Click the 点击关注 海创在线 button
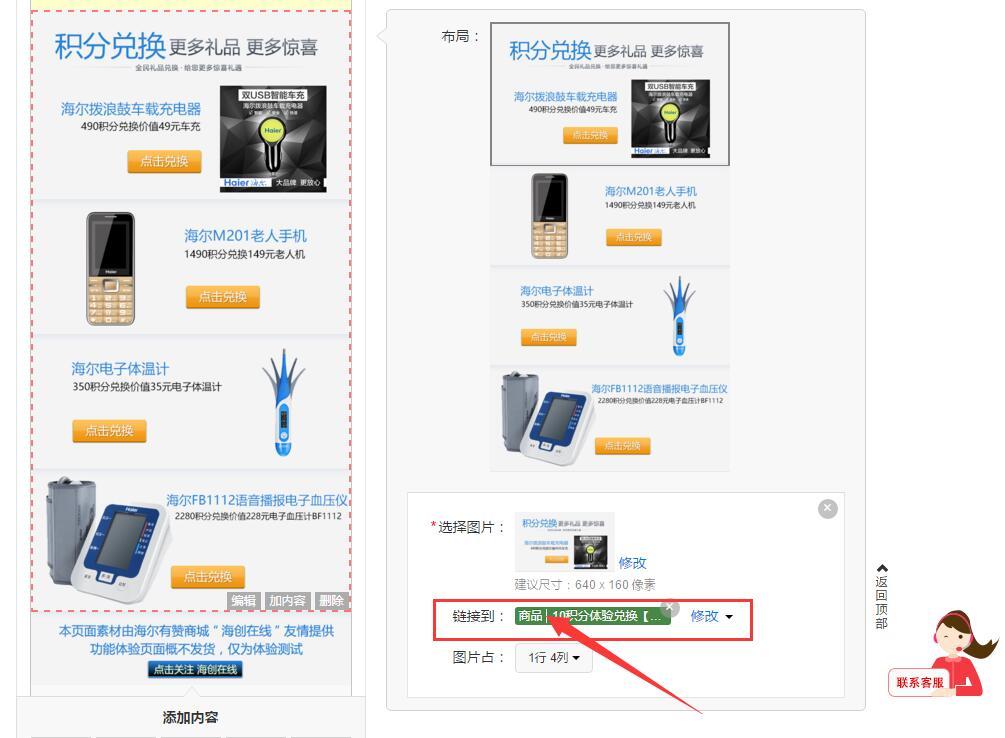Screen dimensions: 1005x738 click(195, 669)
